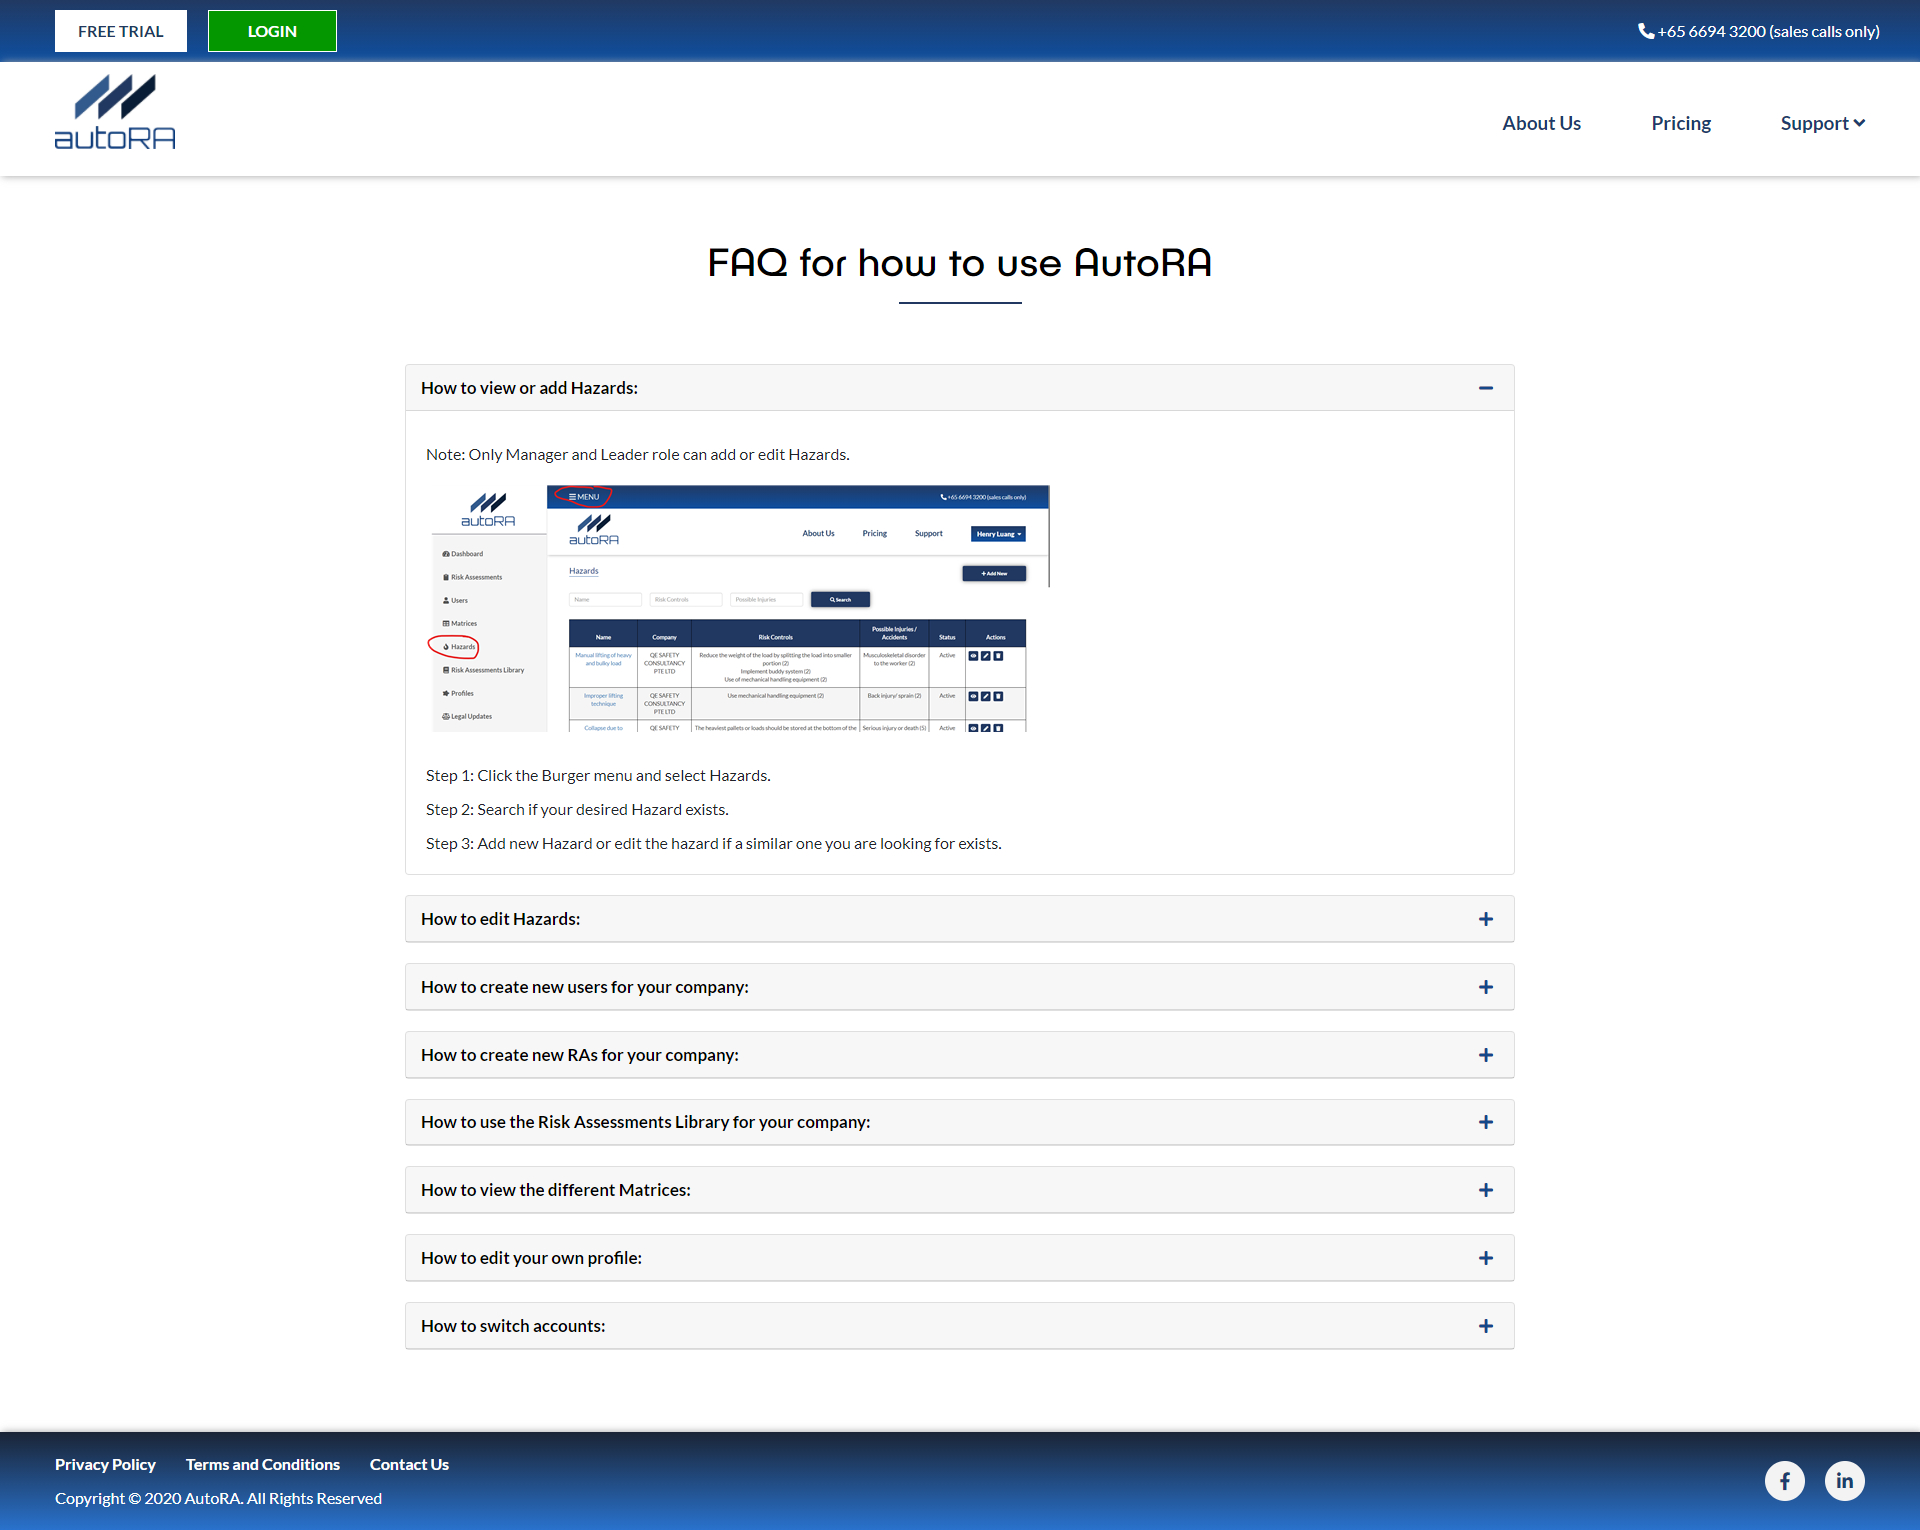Open the Support dropdown menu
The width and height of the screenshot is (1920, 1530).
tap(1822, 123)
